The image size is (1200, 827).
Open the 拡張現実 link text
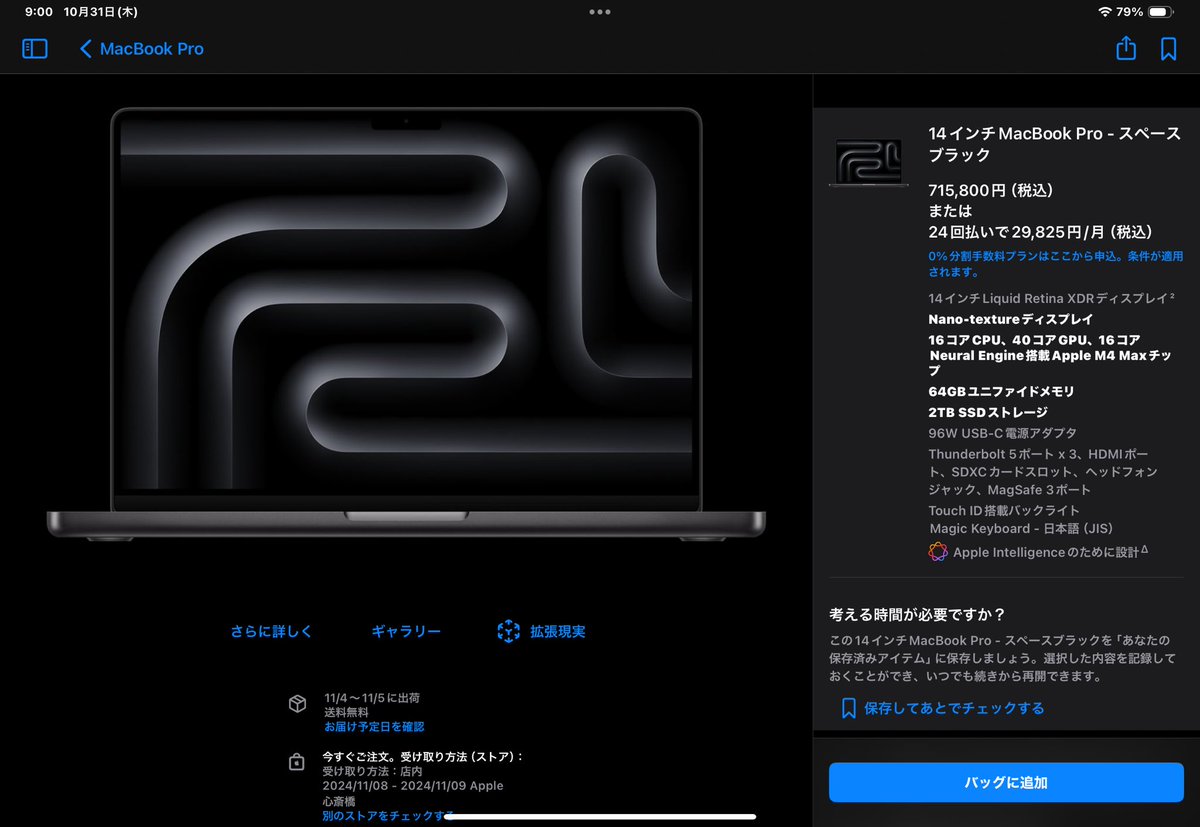pyautogui.click(x=558, y=631)
